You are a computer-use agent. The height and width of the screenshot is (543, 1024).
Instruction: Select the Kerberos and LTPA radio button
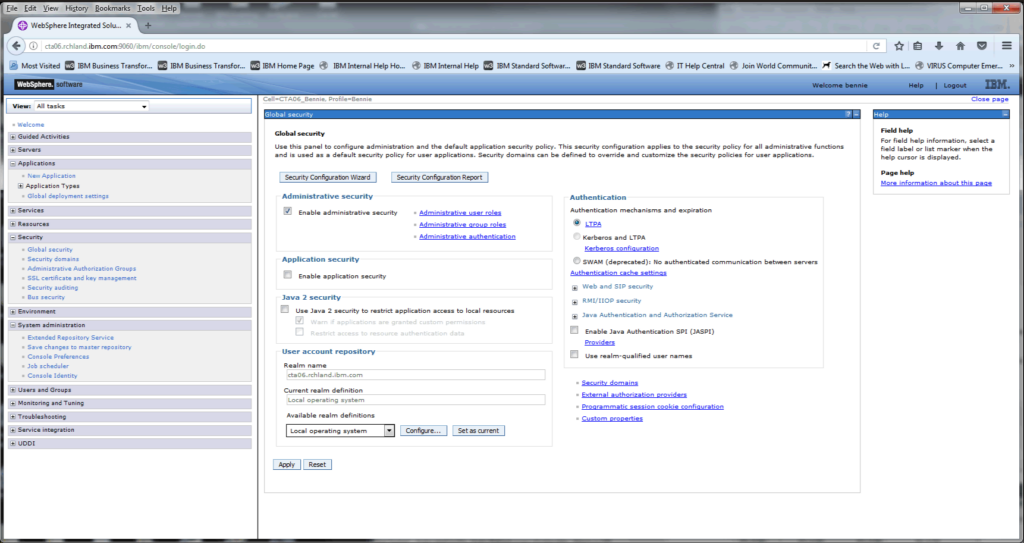tap(577, 237)
